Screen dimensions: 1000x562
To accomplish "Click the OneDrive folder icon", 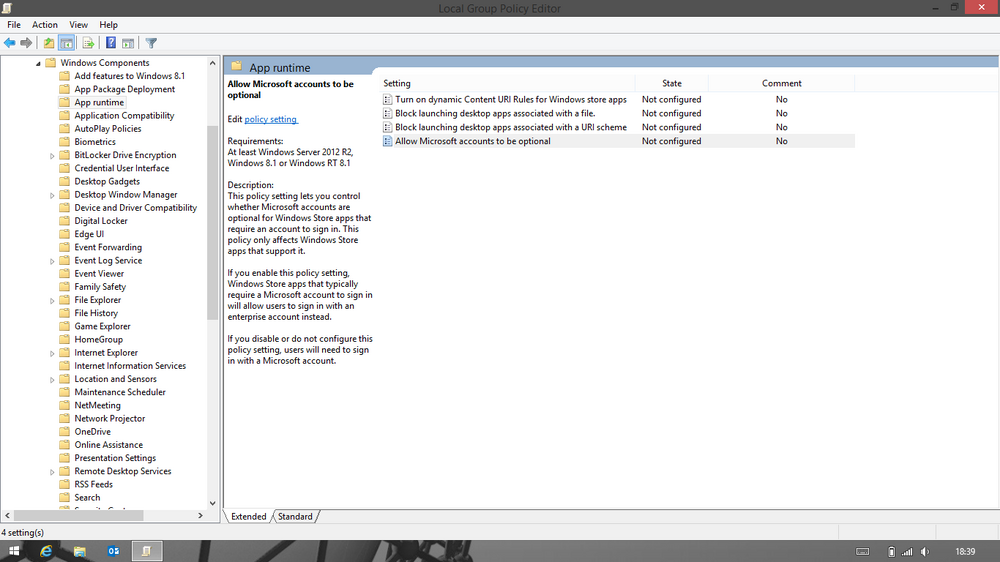I will (x=64, y=432).
